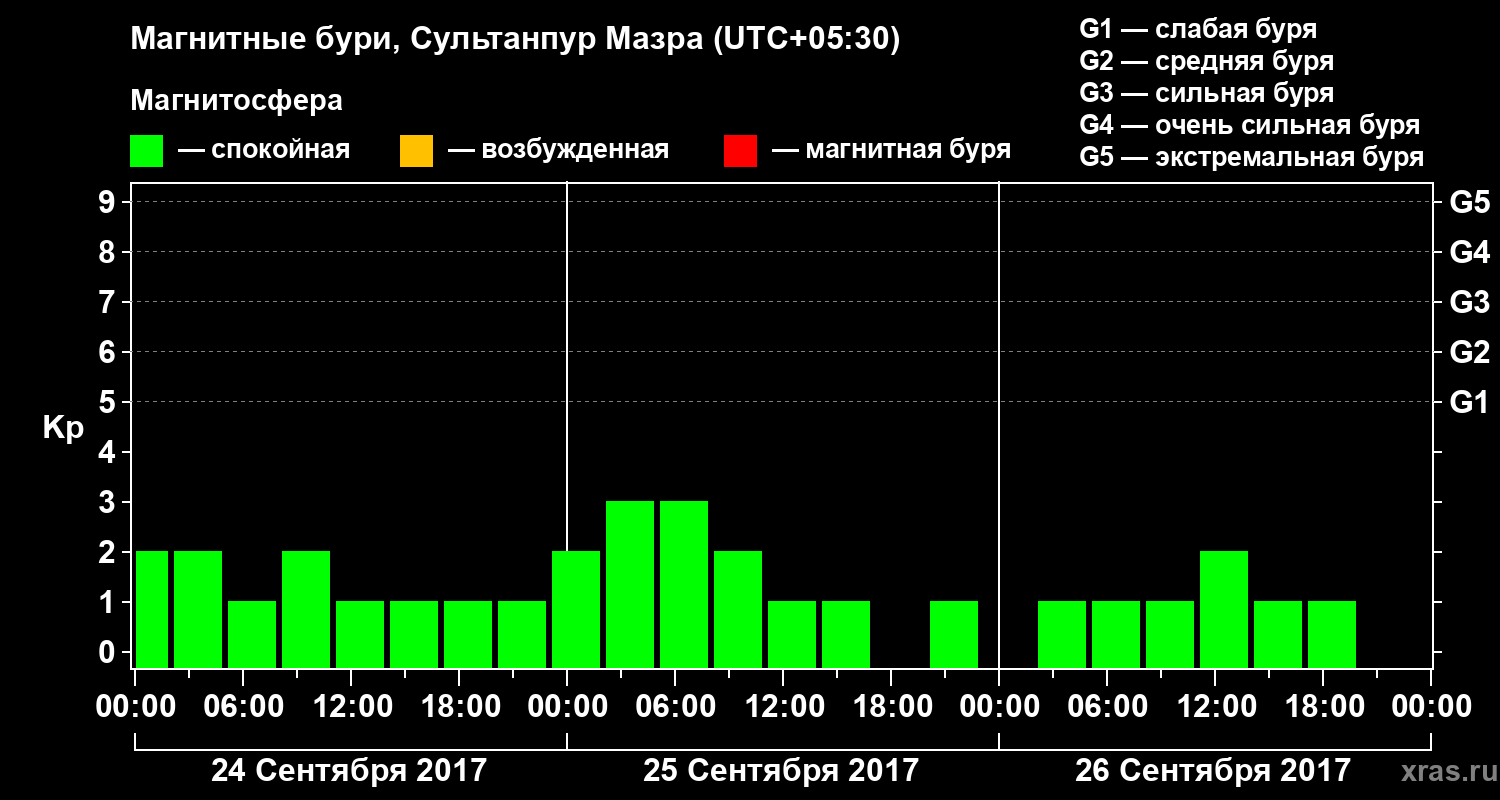Click the Kp 2 bar right after the Kp 3 bars
The height and width of the screenshot is (800, 1500).
tap(738, 609)
